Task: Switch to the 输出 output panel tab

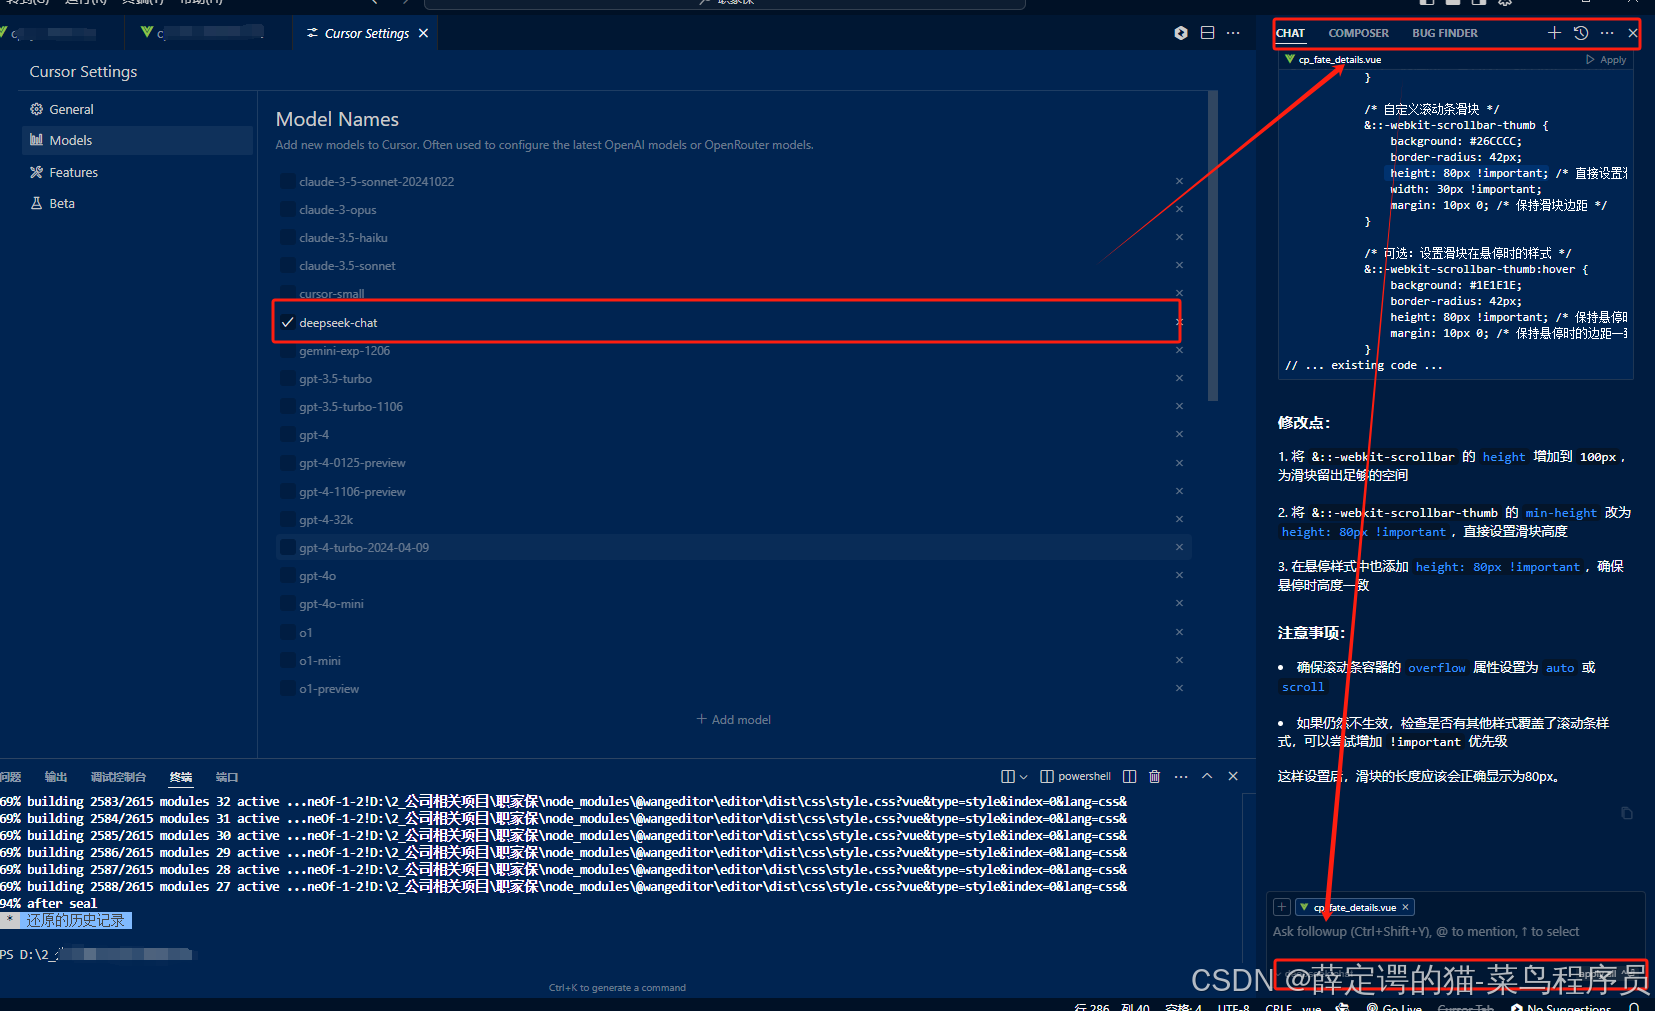Action: [56, 777]
